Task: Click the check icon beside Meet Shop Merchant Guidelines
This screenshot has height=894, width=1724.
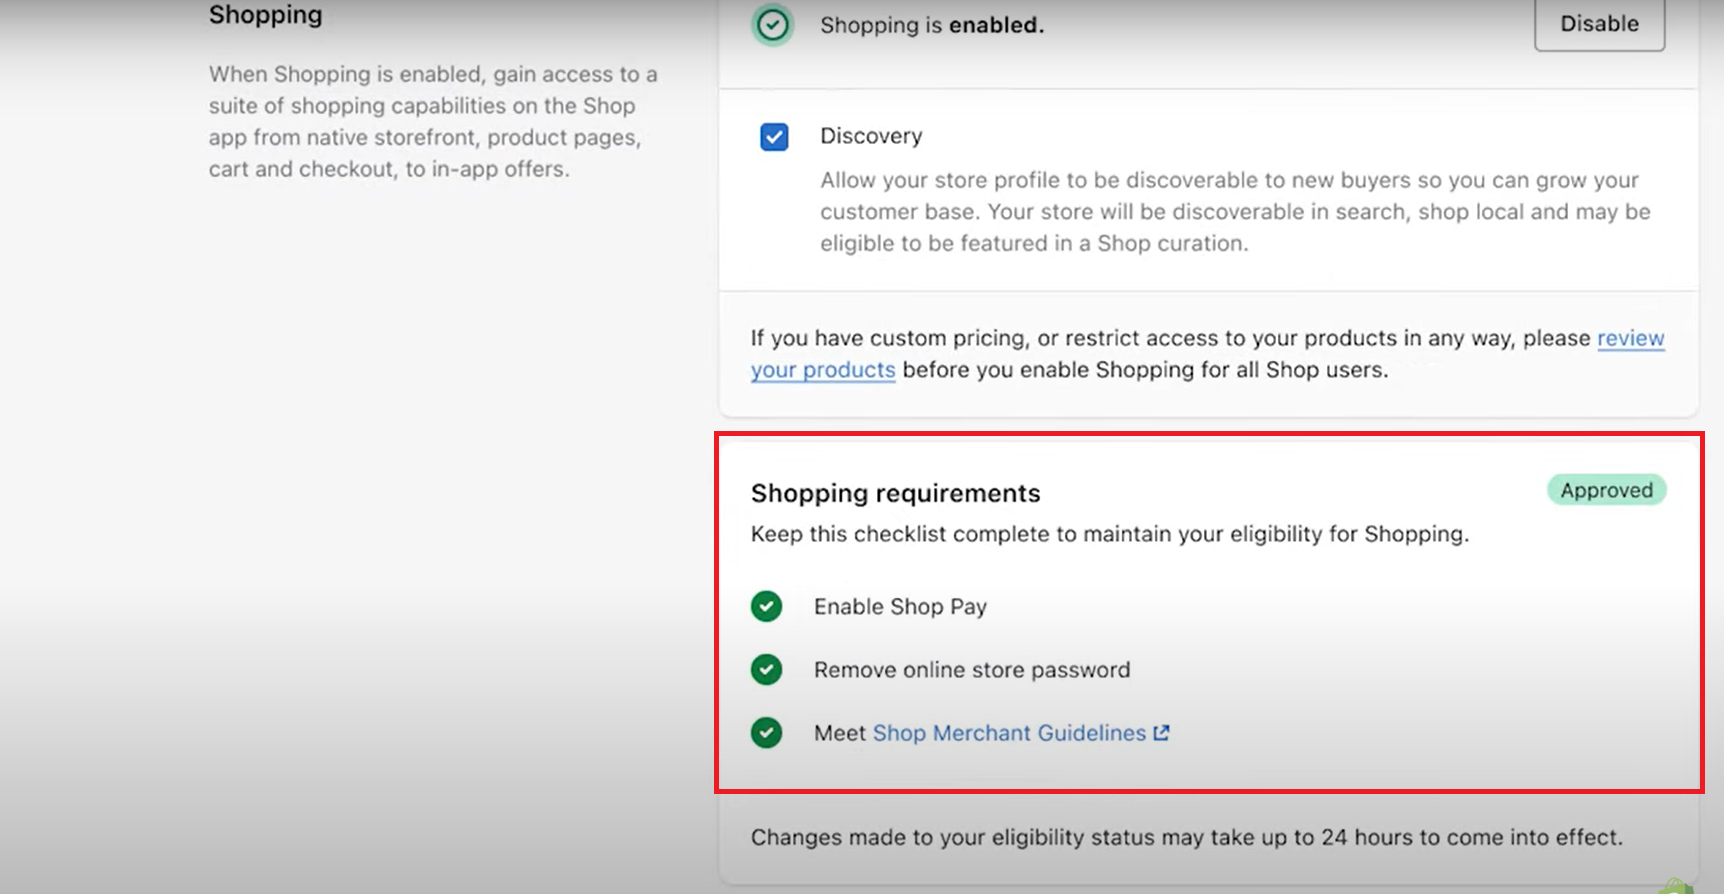Action: 767,733
